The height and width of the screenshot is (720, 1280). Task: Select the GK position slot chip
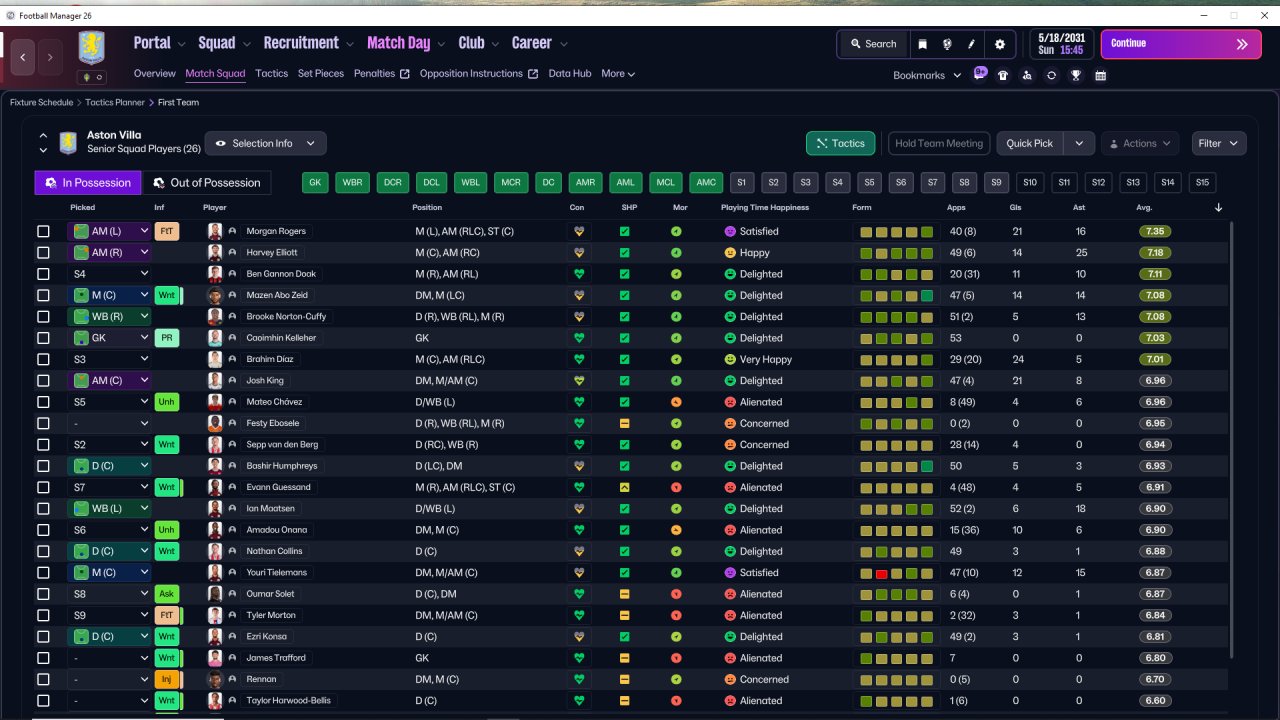316,182
